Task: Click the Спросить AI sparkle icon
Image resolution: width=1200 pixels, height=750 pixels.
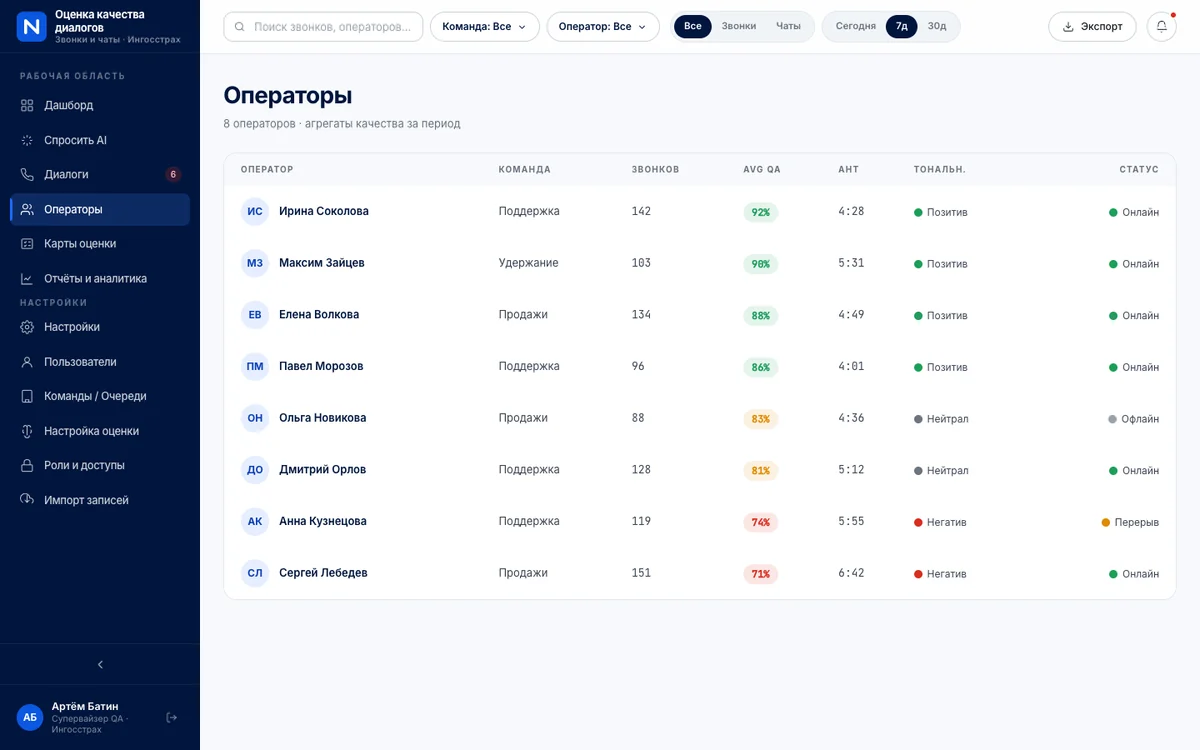Action: tap(27, 140)
